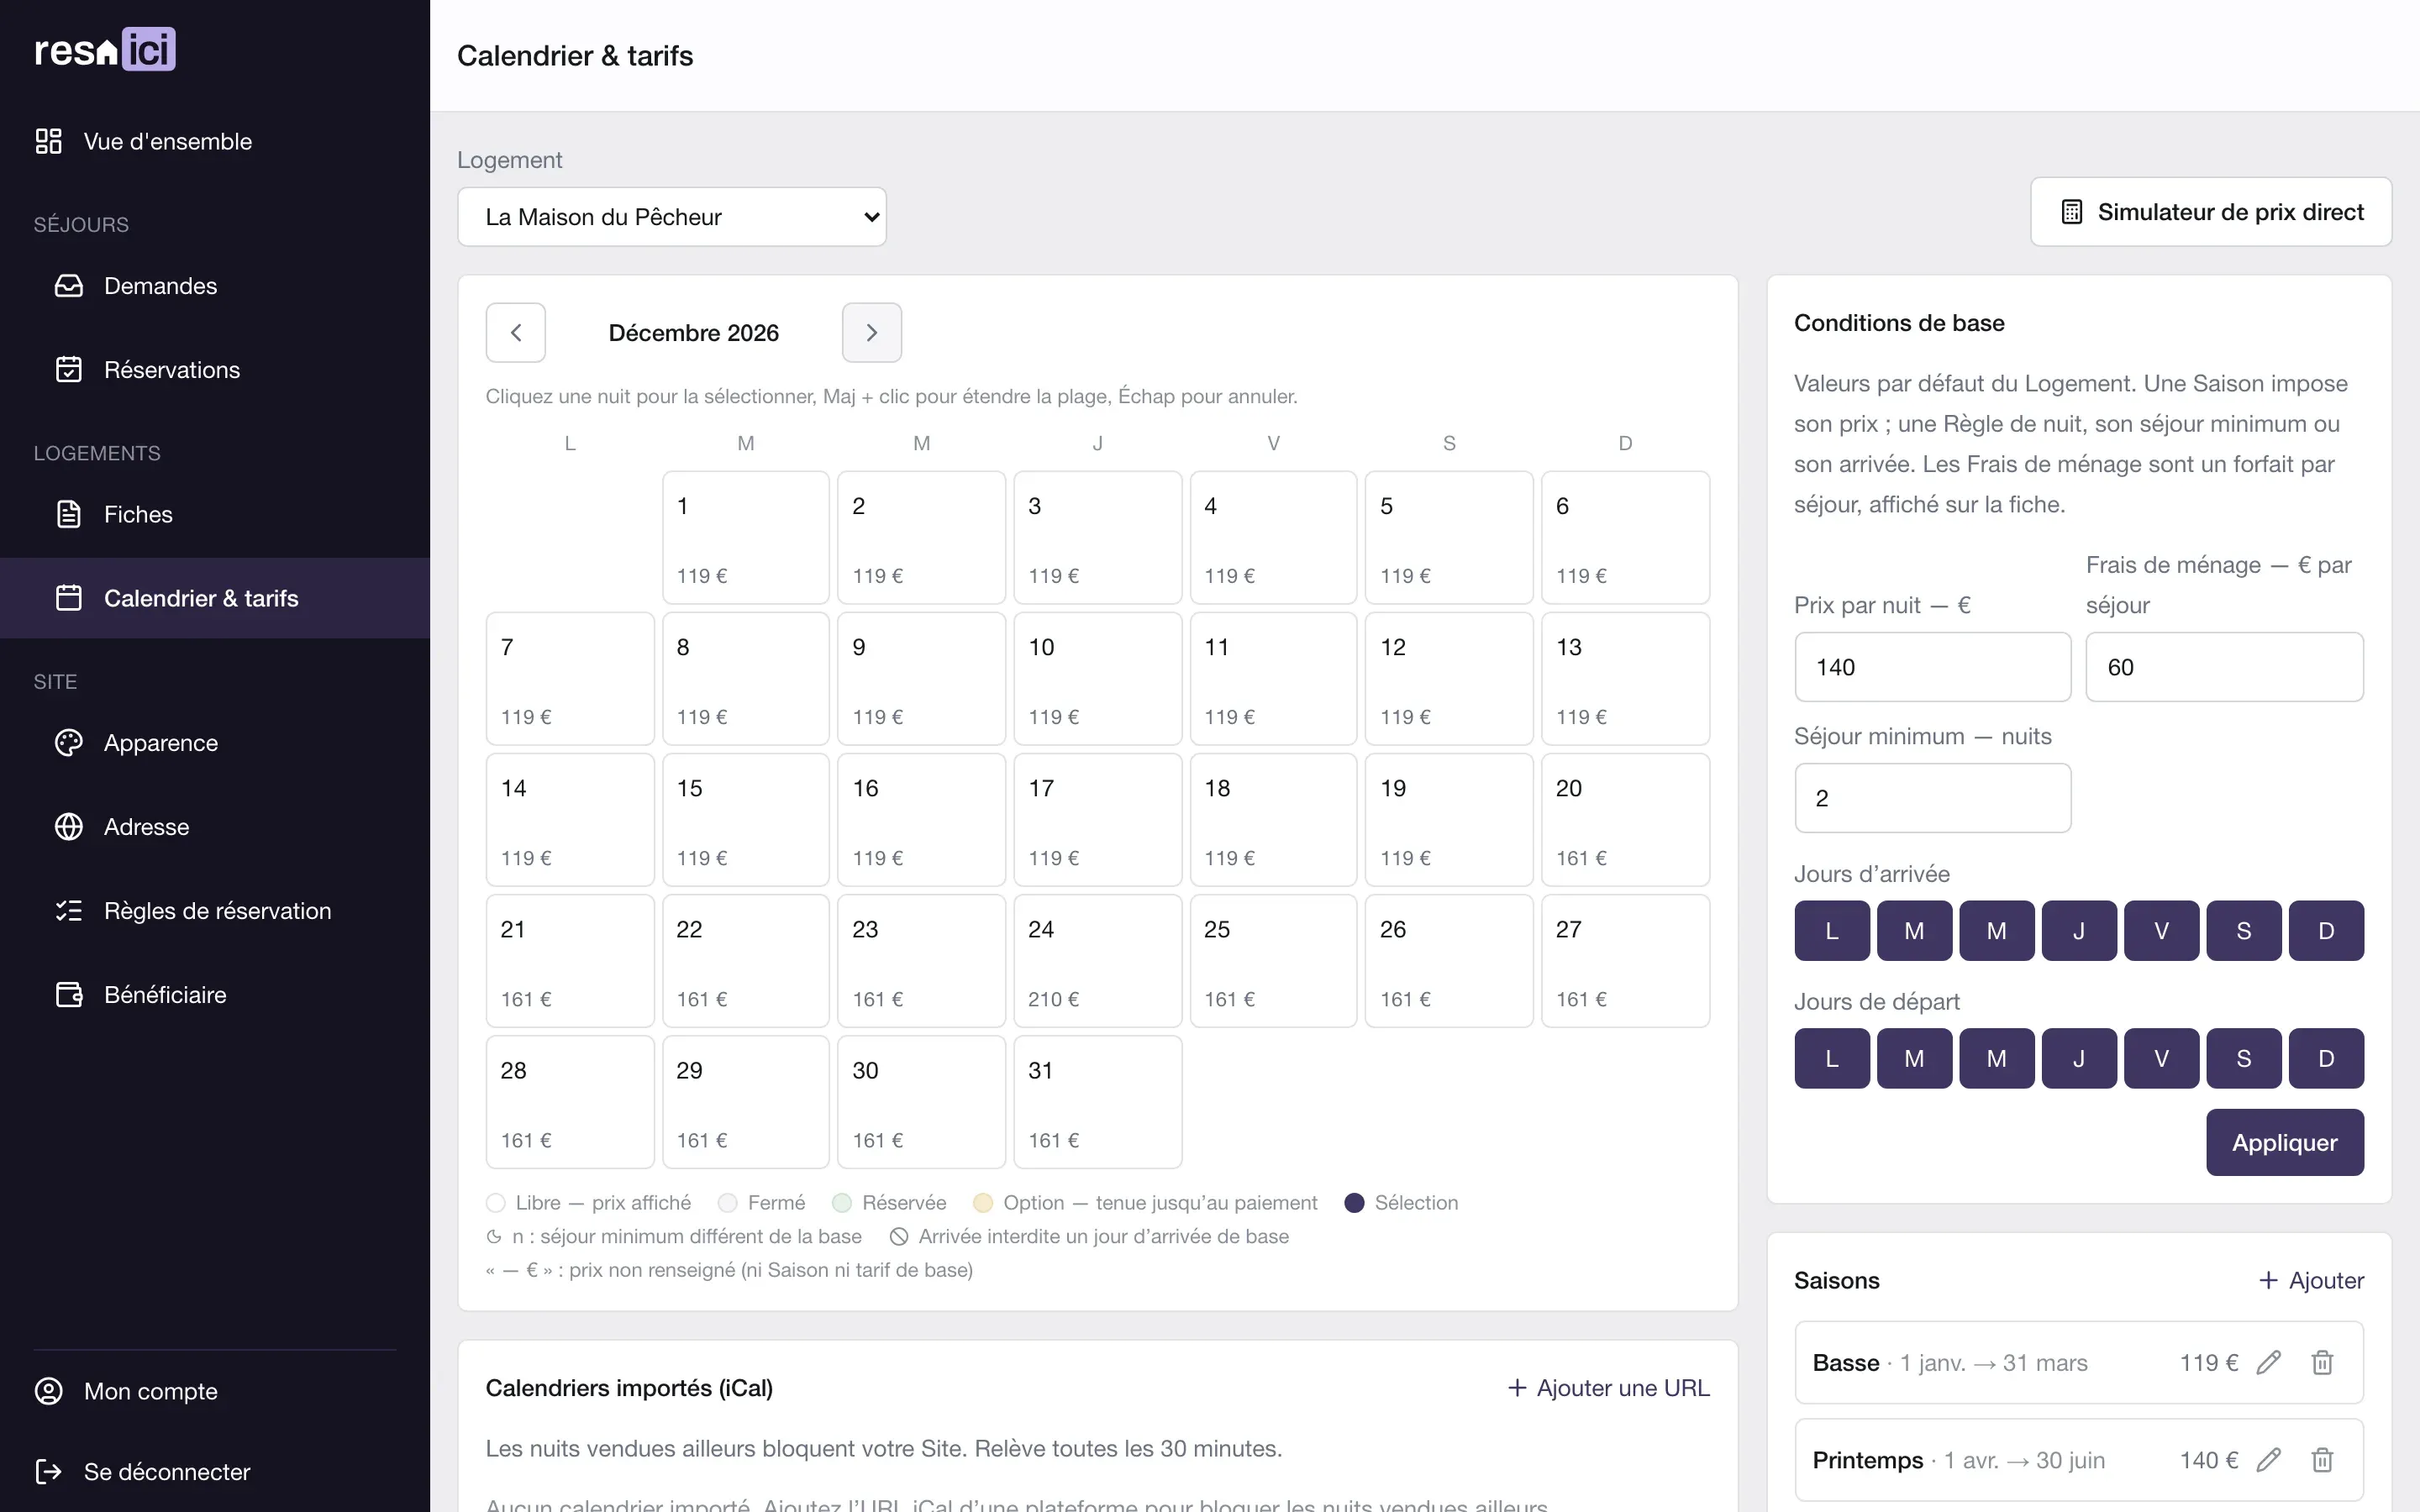This screenshot has height=1512, width=2420.
Task: Open Vue d'ensemble in sidebar
Action: [x=215, y=141]
